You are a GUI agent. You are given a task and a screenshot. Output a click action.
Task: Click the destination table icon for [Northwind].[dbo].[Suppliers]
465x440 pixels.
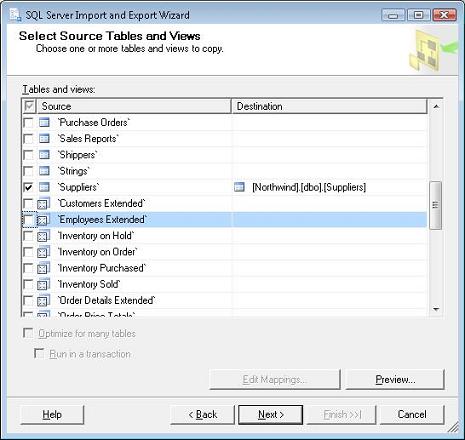tap(239, 187)
